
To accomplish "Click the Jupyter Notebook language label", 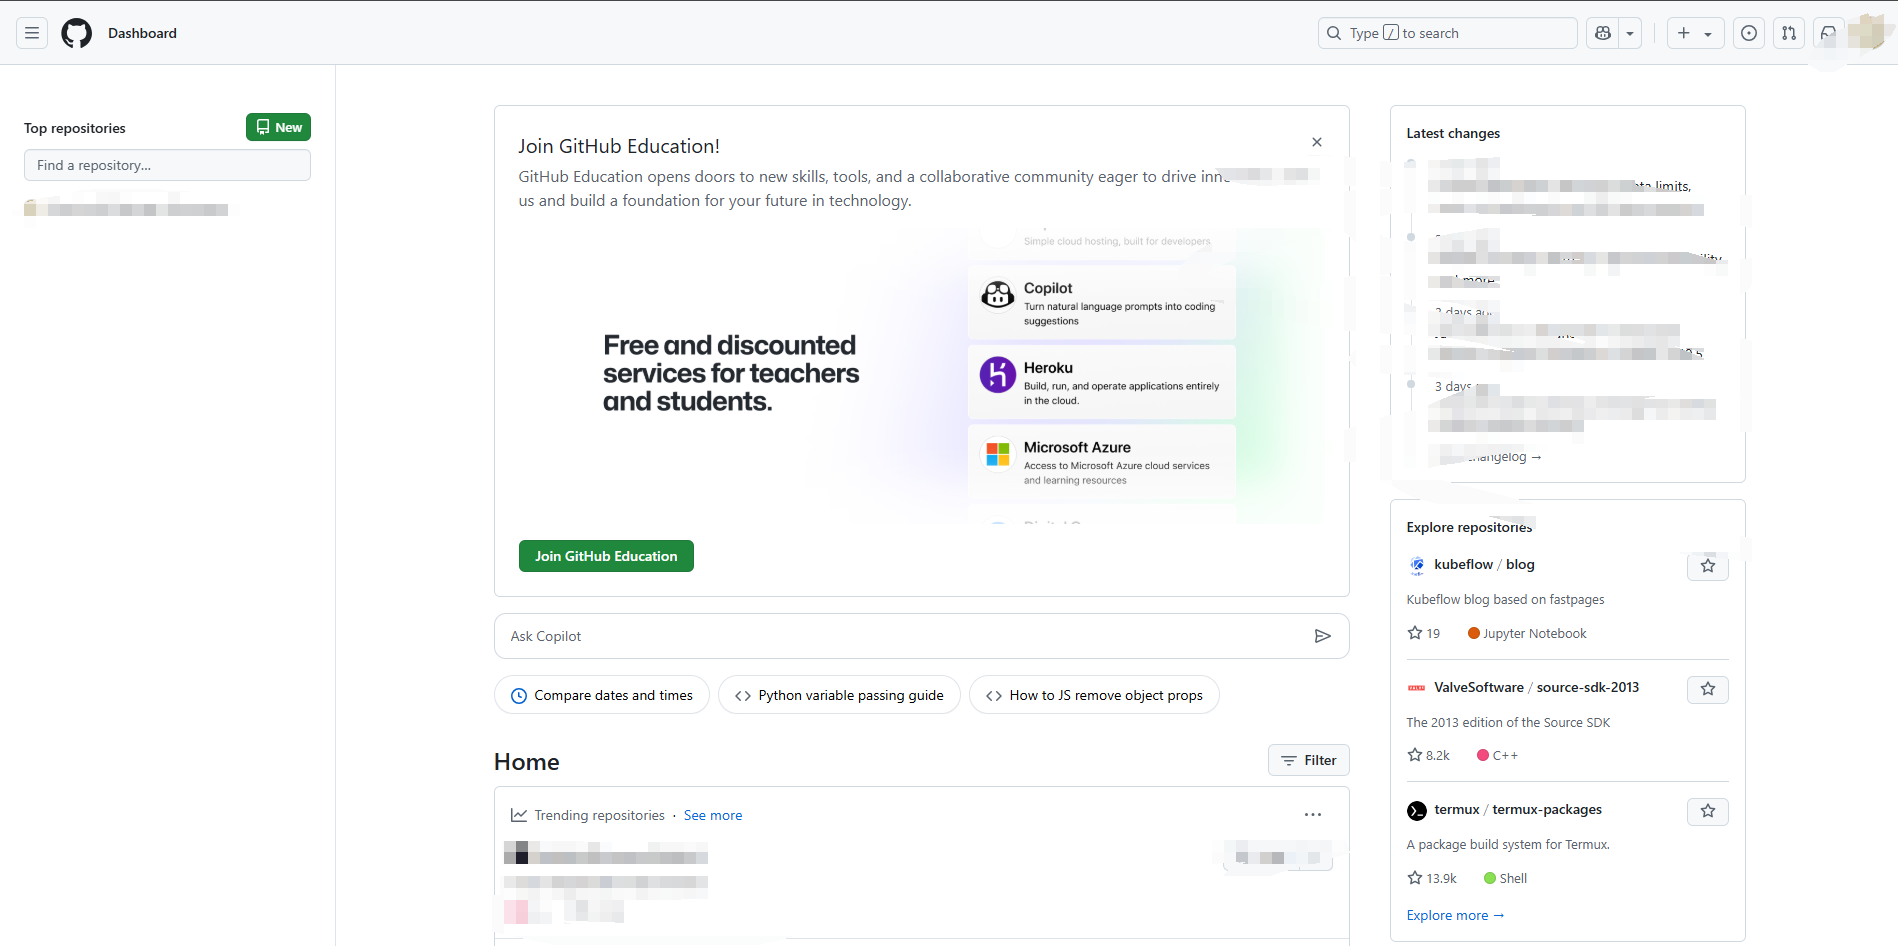I will 1527,633.
